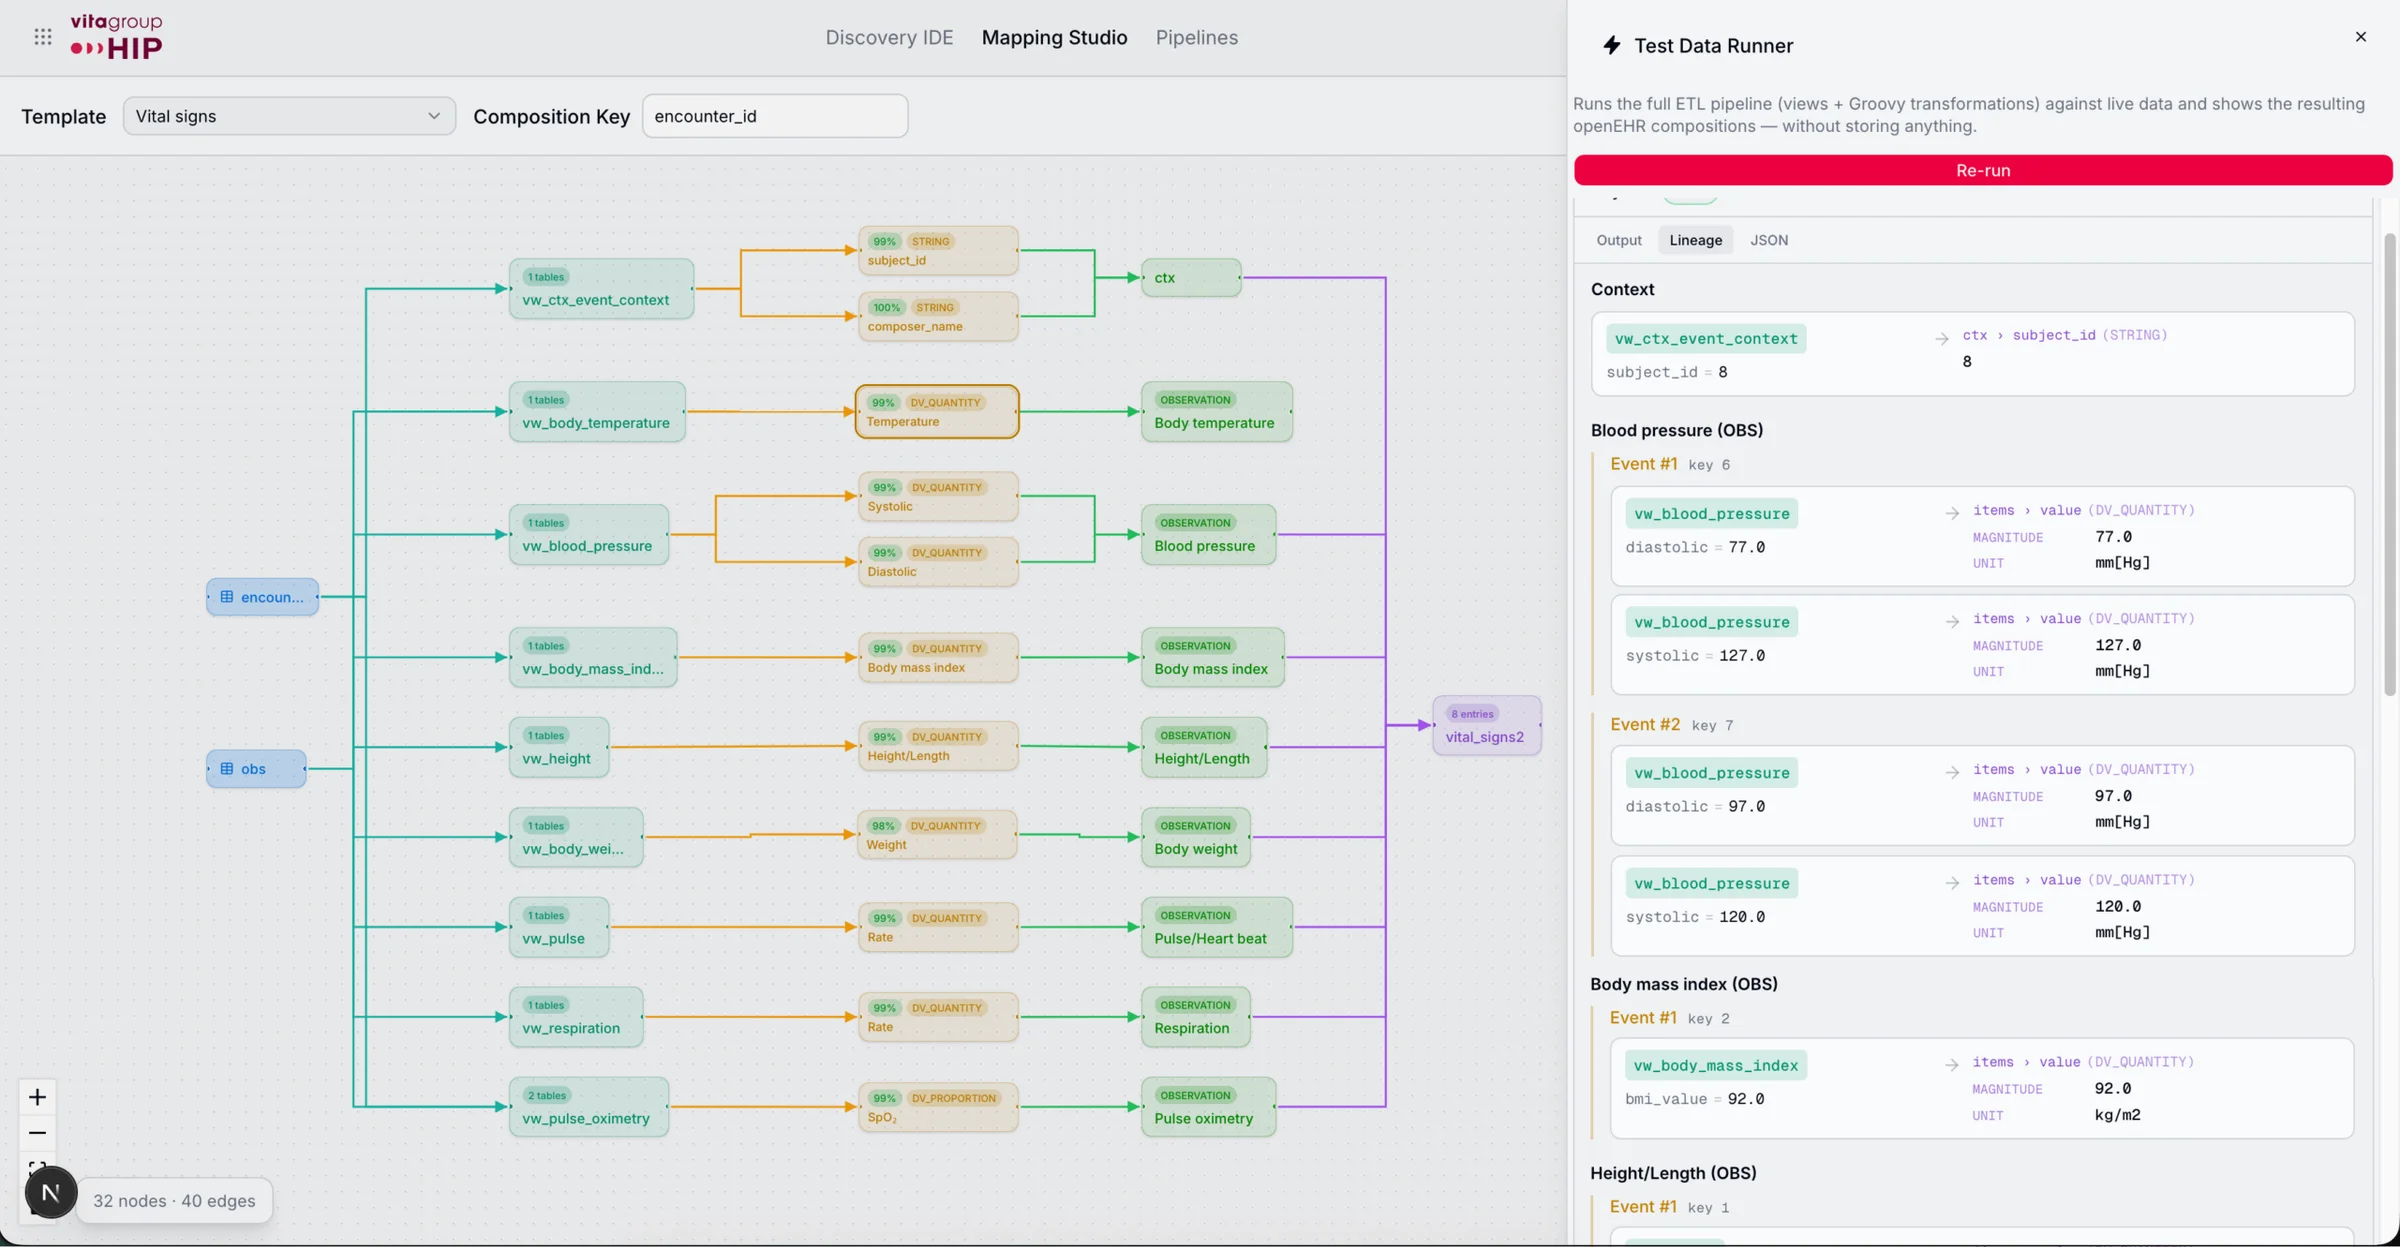
Task: Select the encoun... table node
Action: (262, 597)
